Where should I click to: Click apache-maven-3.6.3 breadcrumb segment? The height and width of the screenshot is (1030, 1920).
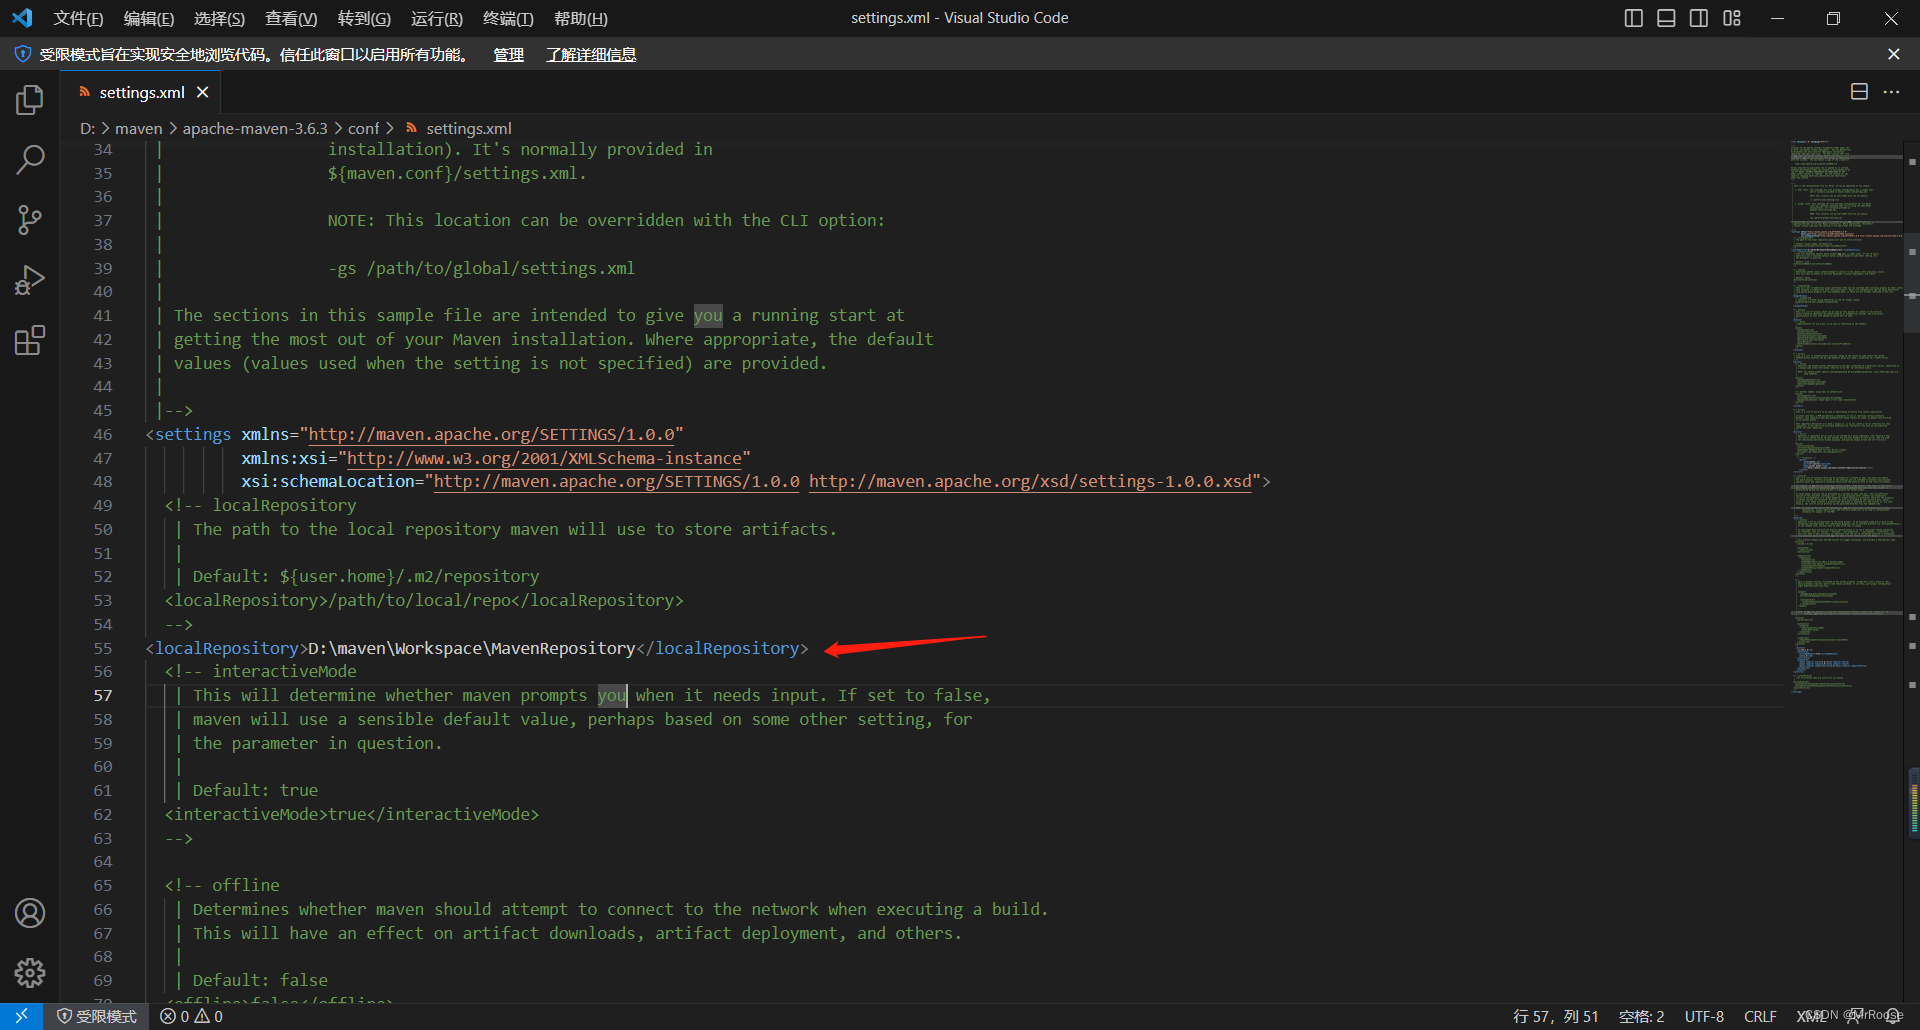point(255,128)
